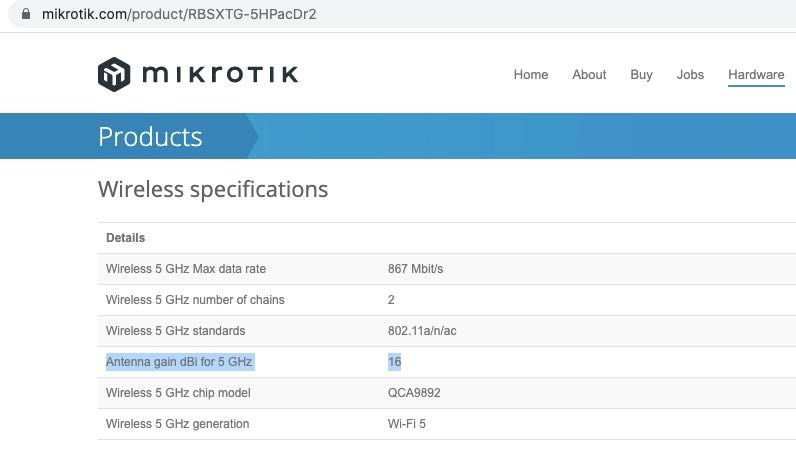Click the 802.11a/n/ac value
This screenshot has width=796, height=460.
(422, 331)
